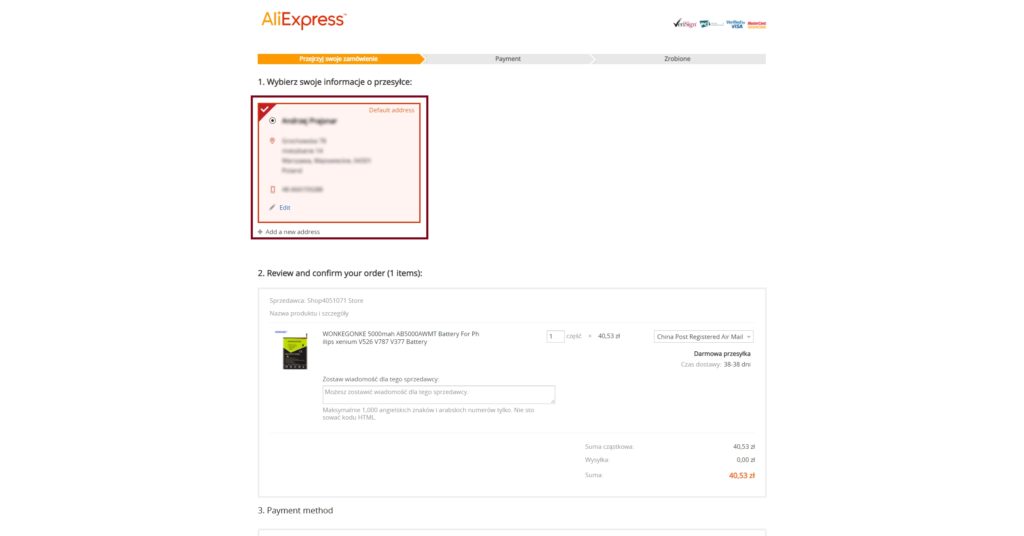Image resolution: width=1024 pixels, height=536 pixels.
Task: Click the red checkmark corner of address card
Action: pos(265,110)
